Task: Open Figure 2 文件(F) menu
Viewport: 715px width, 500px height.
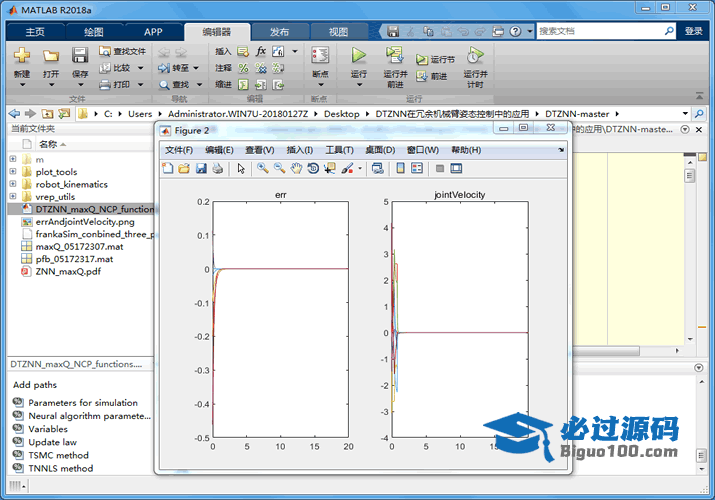Action: point(179,150)
